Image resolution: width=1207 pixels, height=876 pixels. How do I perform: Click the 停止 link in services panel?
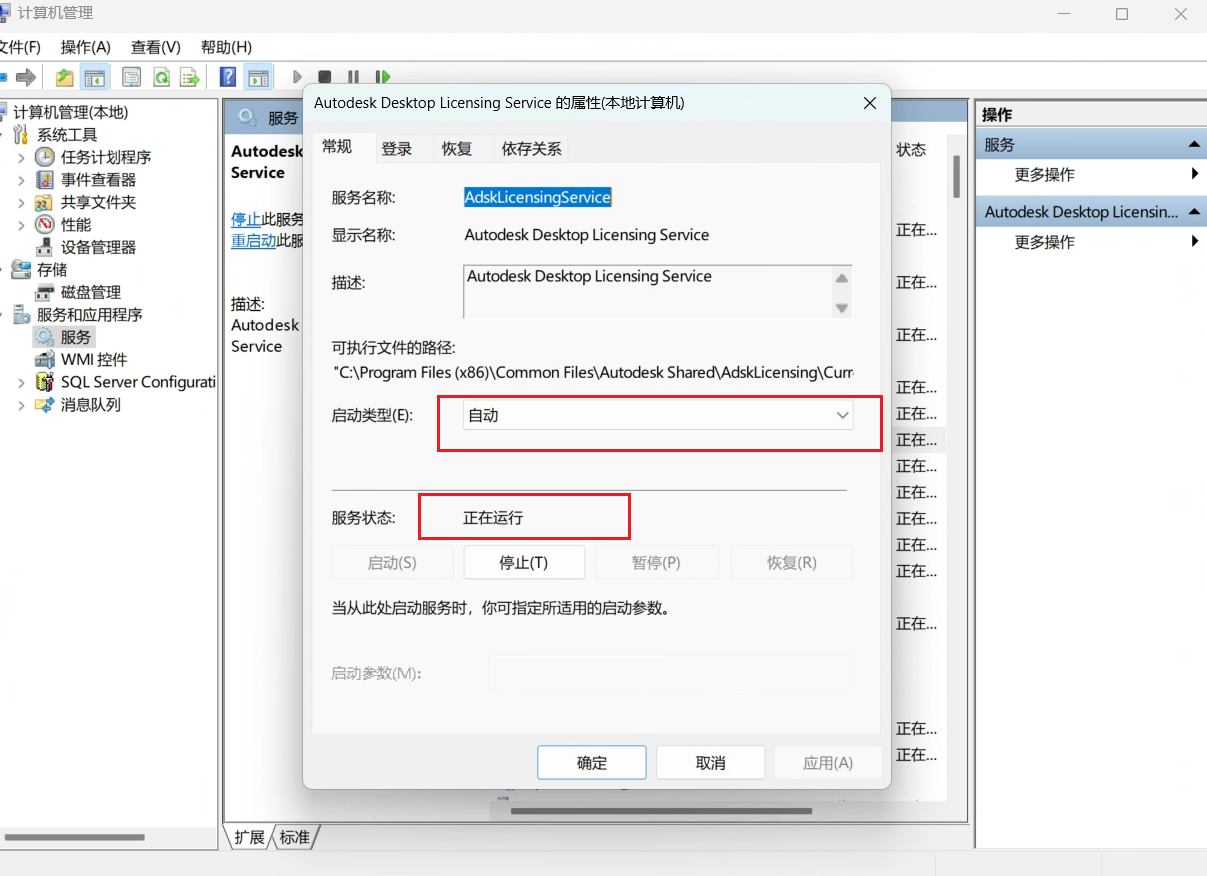[246, 219]
